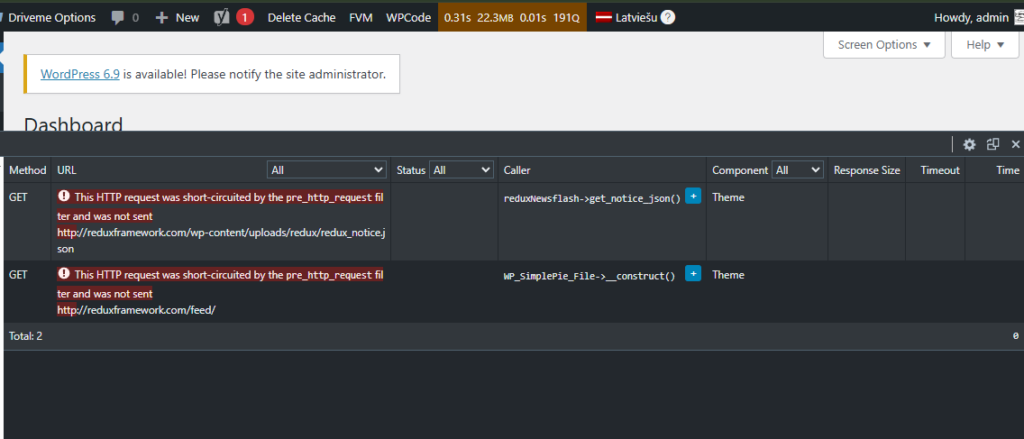Open the Help tab button

985,45
